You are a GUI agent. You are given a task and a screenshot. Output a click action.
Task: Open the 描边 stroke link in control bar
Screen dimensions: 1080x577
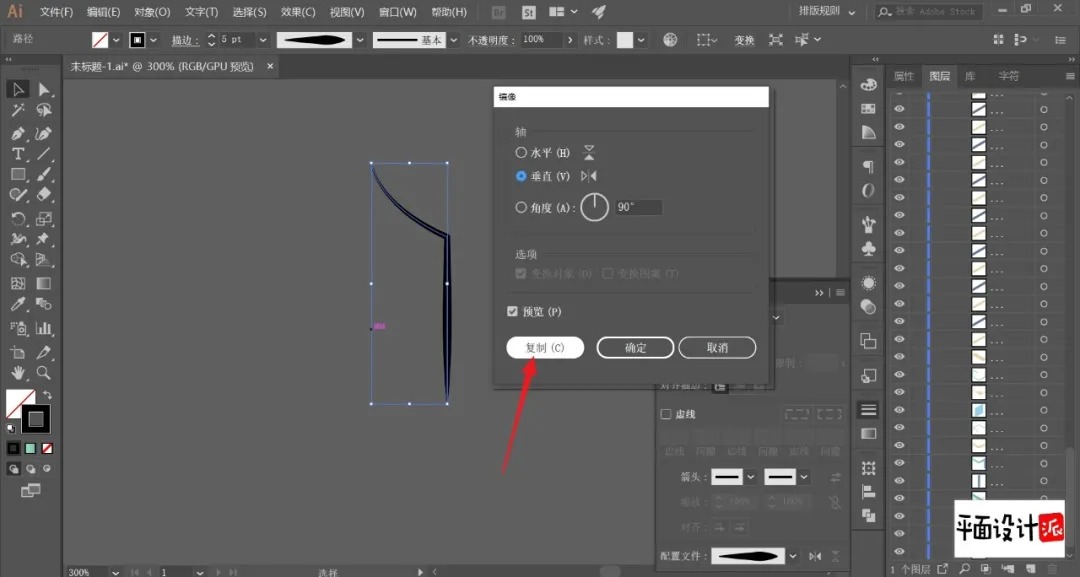tap(185, 41)
